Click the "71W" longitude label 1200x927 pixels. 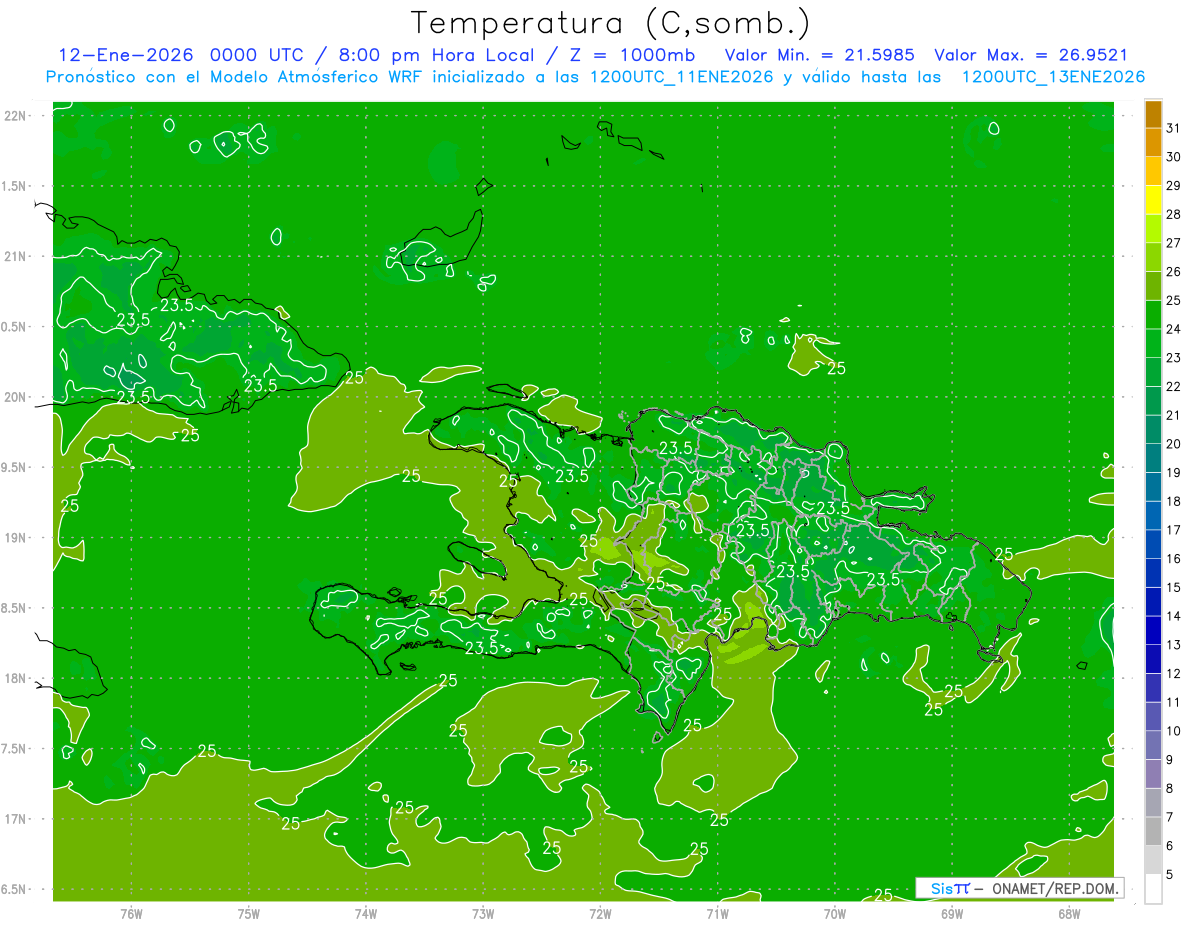click(x=717, y=914)
